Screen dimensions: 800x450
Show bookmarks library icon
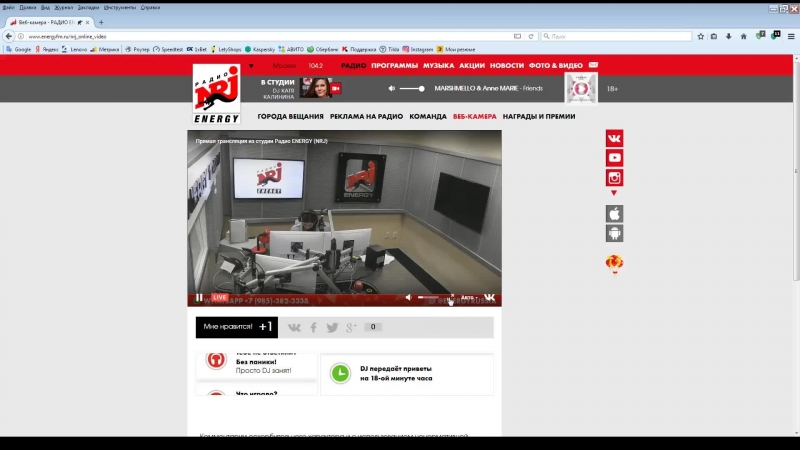point(714,36)
